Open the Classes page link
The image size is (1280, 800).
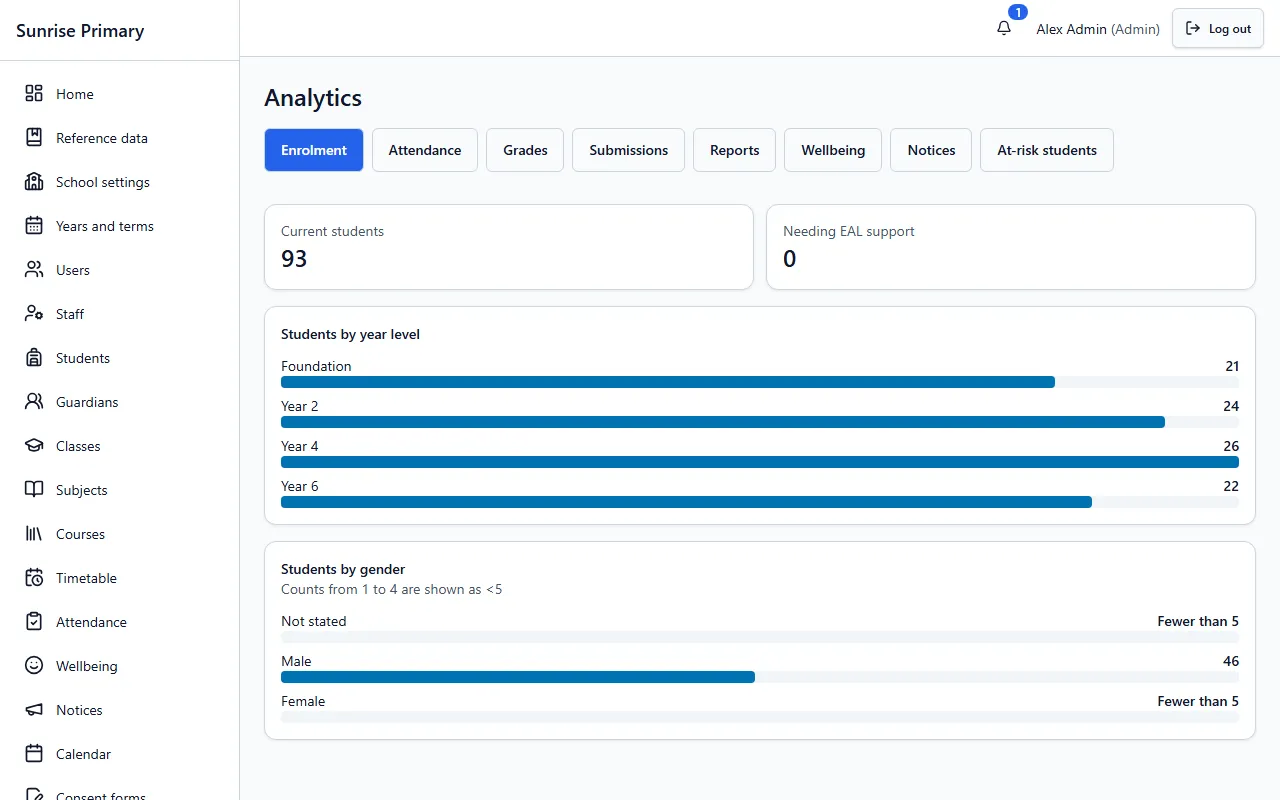[120, 445]
